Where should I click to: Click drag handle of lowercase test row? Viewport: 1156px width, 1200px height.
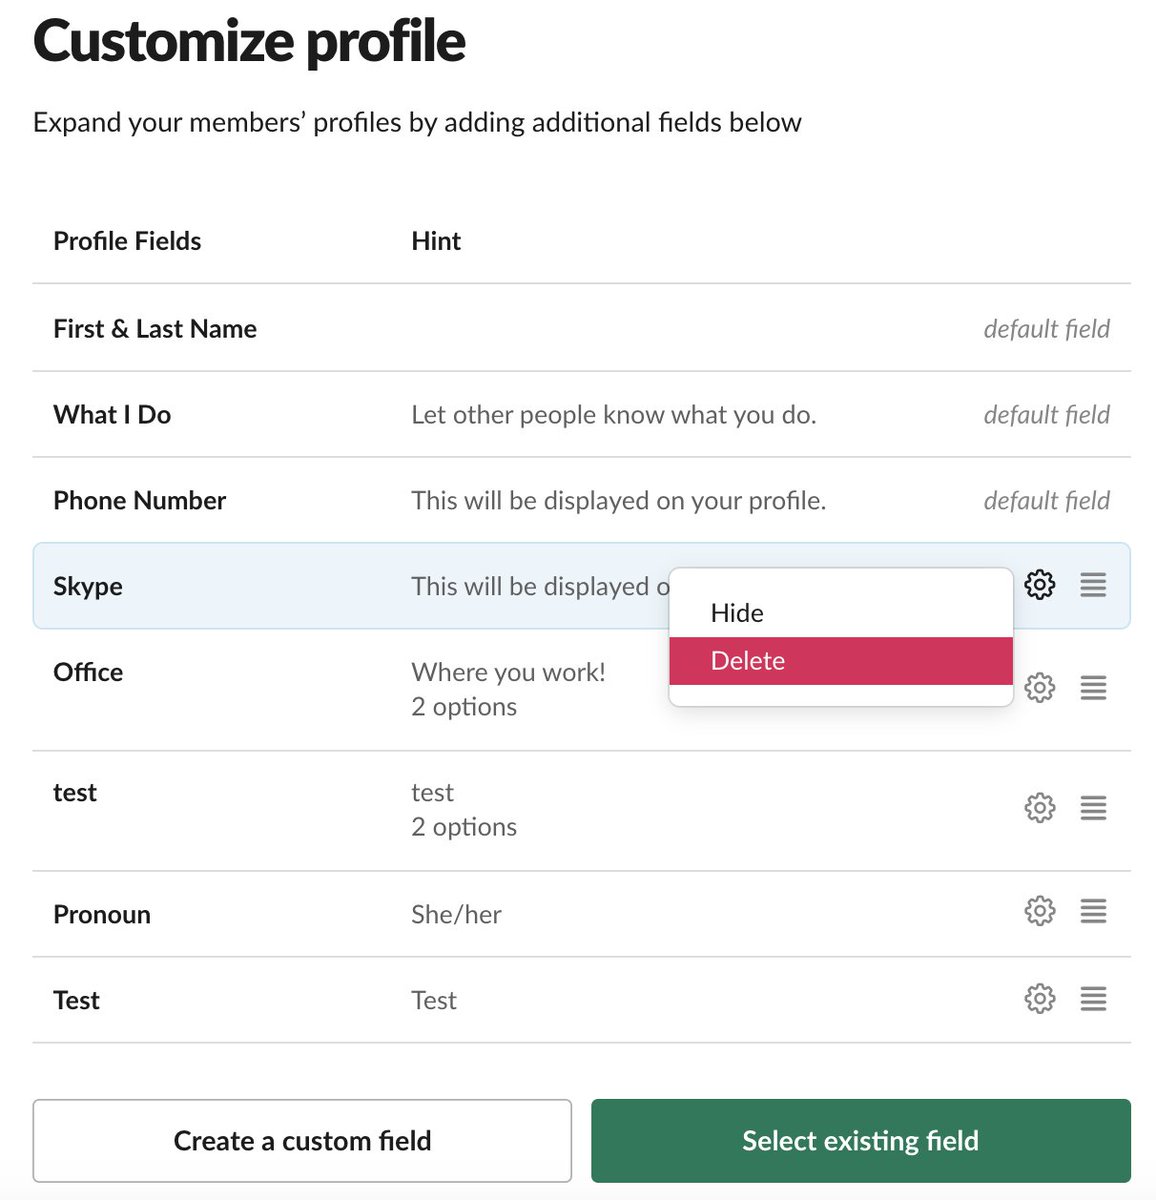pyautogui.click(x=1093, y=808)
